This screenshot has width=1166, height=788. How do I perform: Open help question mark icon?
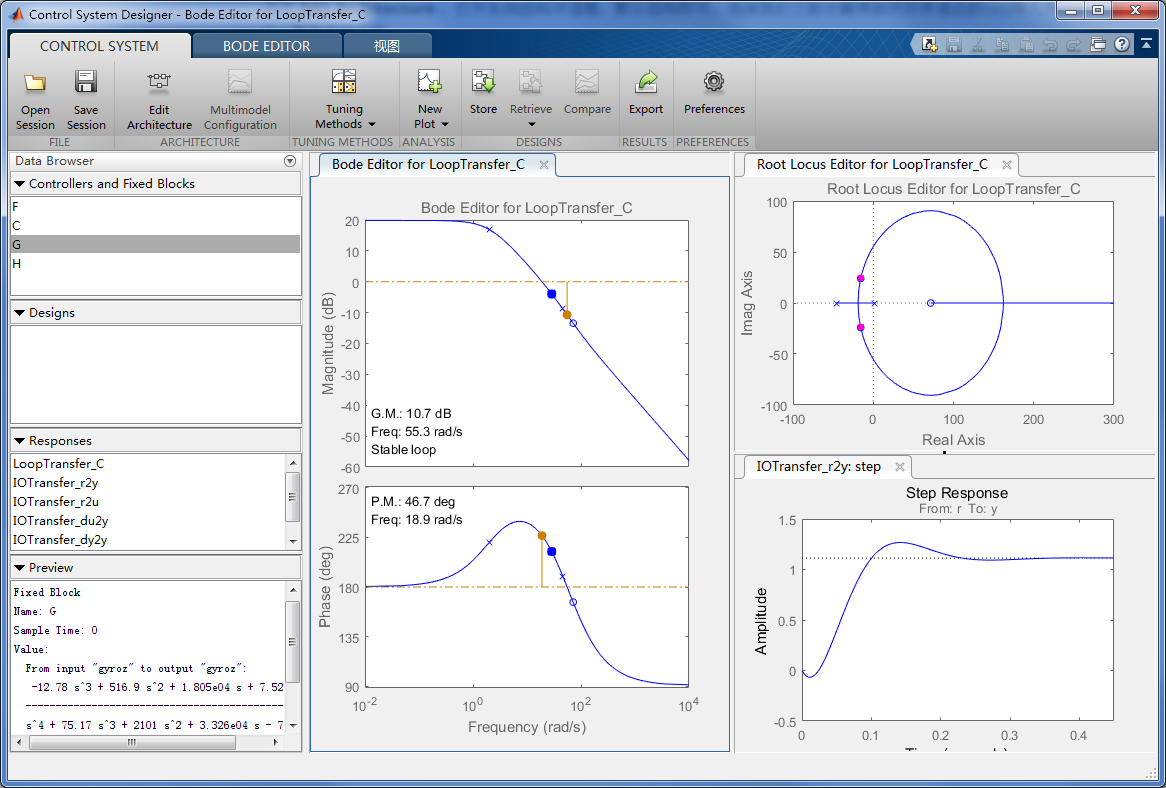(x=1122, y=45)
